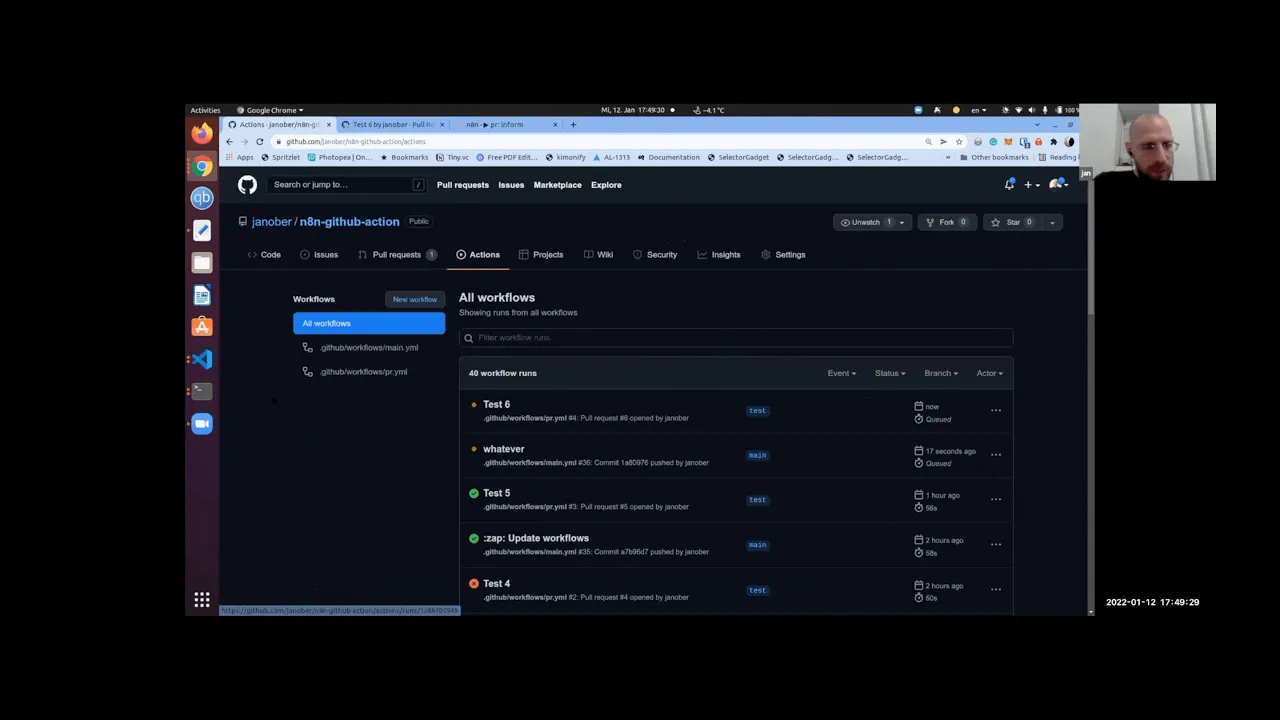Star the n8n-github-action repository

[x=1008, y=222]
